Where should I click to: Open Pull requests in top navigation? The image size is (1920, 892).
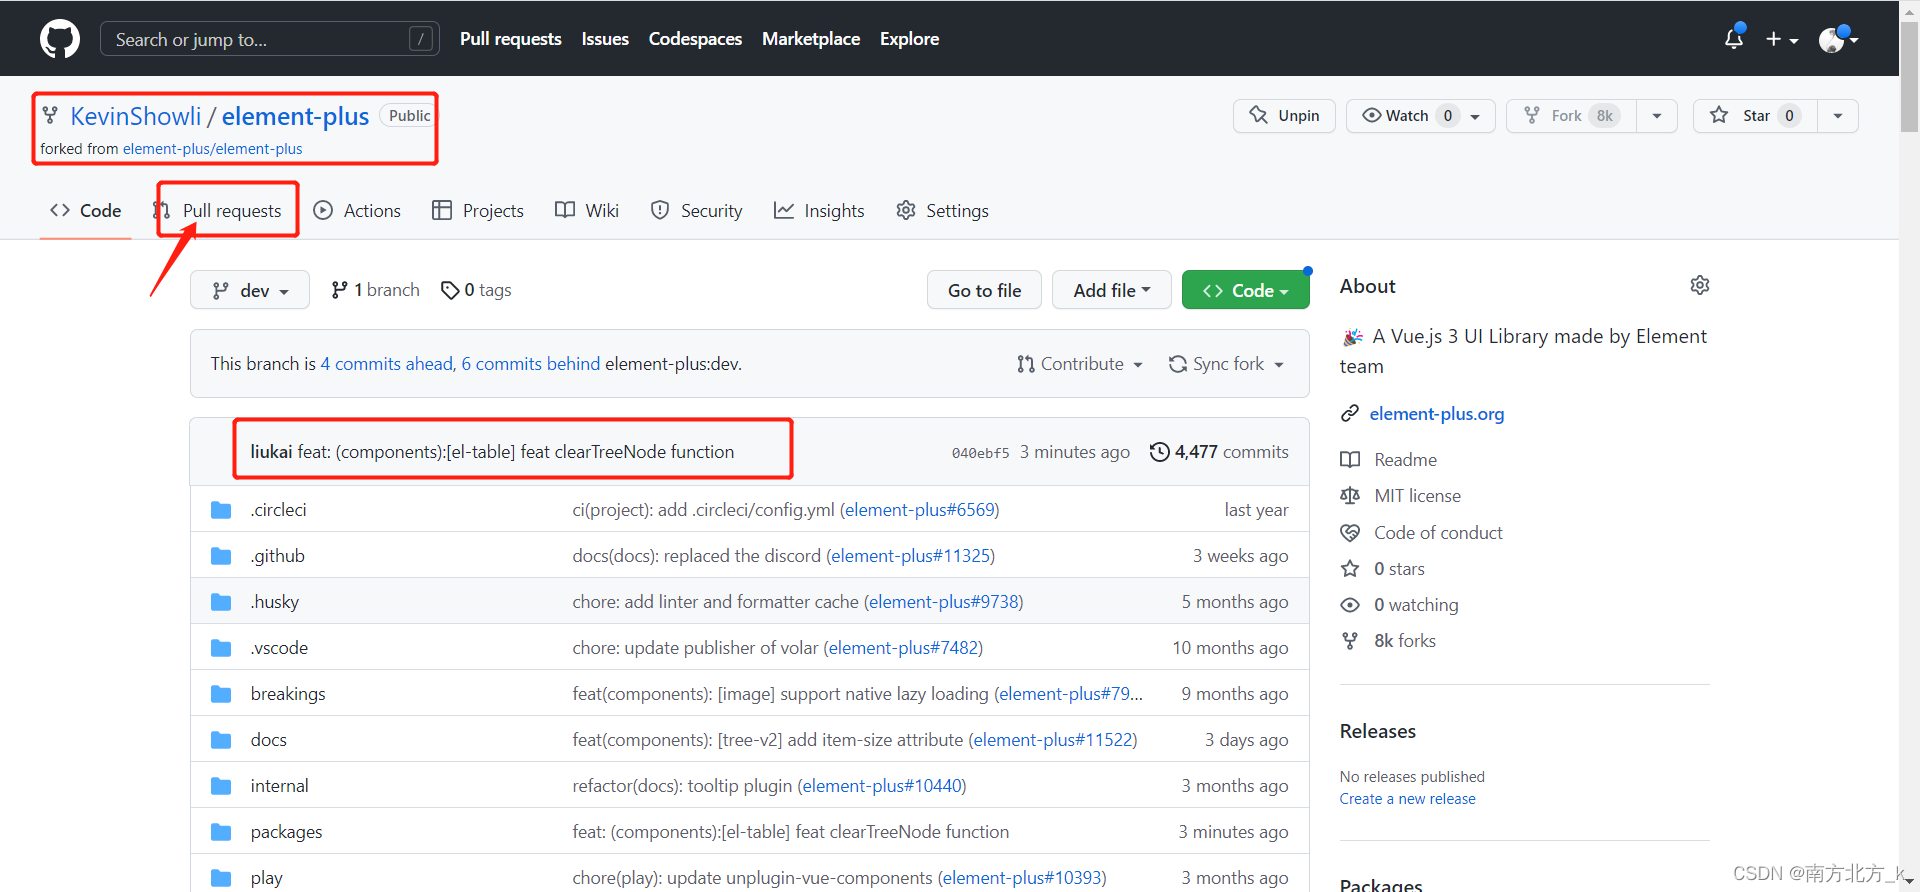pos(511,39)
